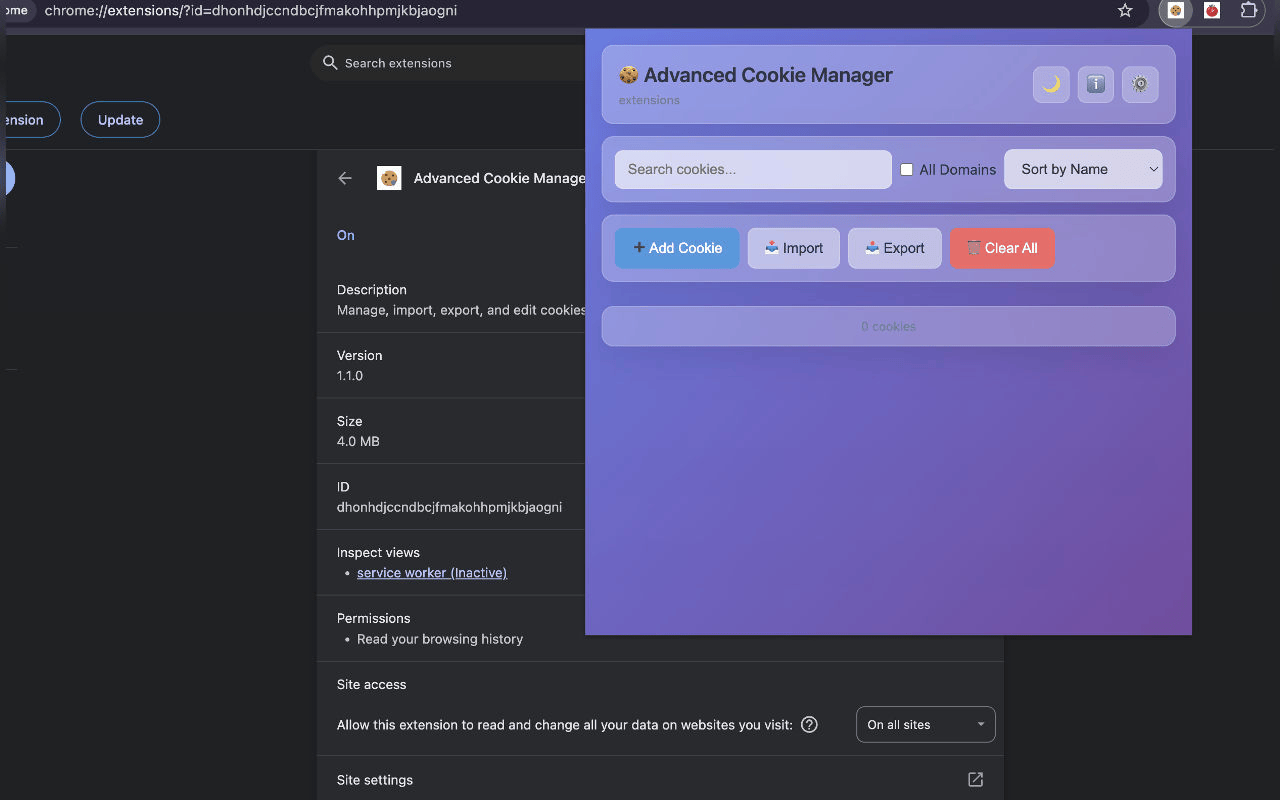Click the magnifier icon in Search extensions
The width and height of the screenshot is (1280, 800).
pos(330,63)
